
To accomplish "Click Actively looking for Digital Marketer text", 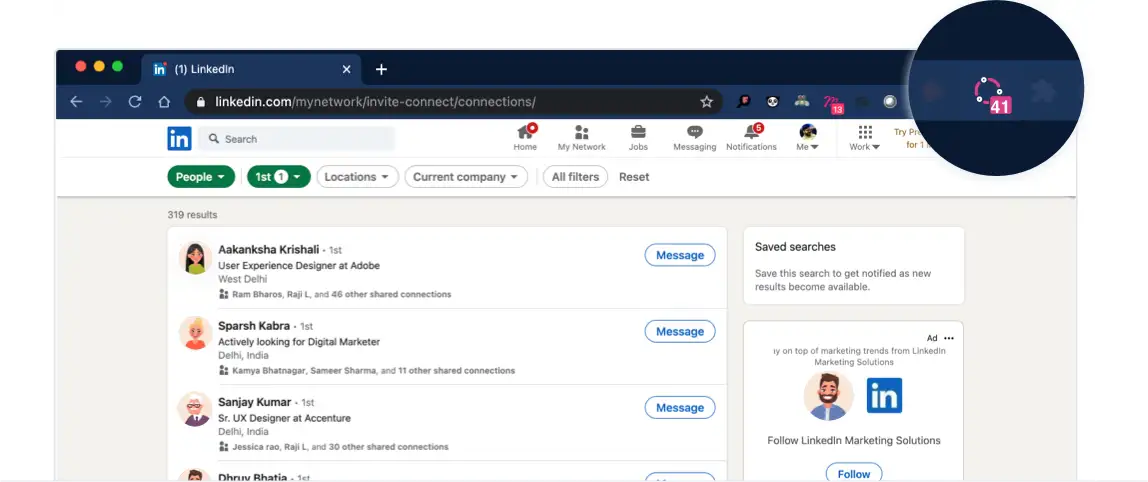I will click(x=299, y=342).
